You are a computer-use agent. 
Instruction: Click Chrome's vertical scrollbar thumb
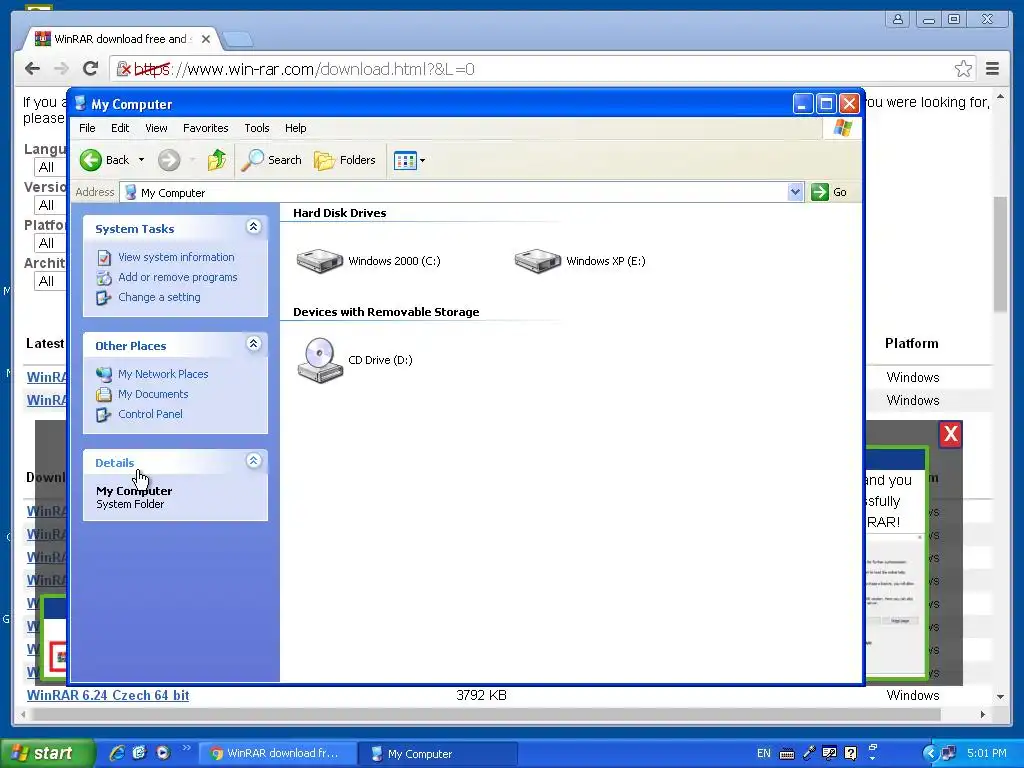coord(1000,255)
